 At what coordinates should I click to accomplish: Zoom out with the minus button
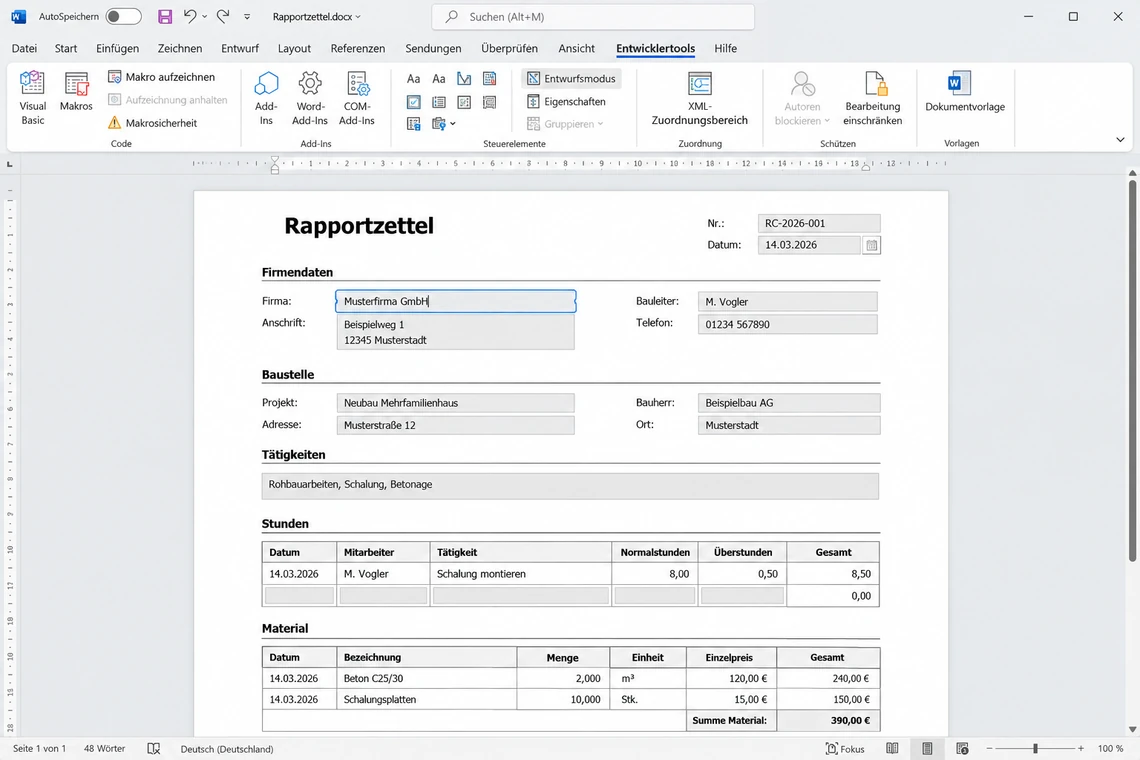pos(989,748)
